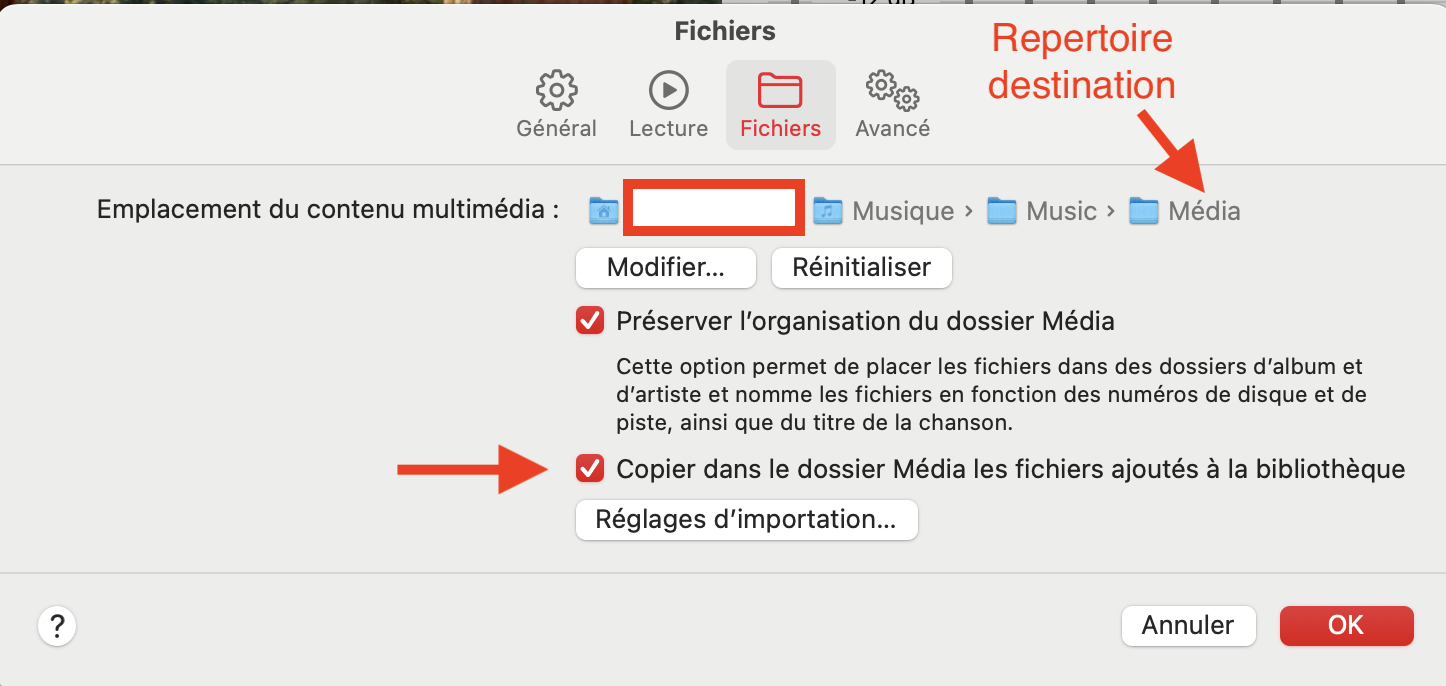Click the chevron after Music in path
Screen dimensions: 1446x686
coord(1110,211)
